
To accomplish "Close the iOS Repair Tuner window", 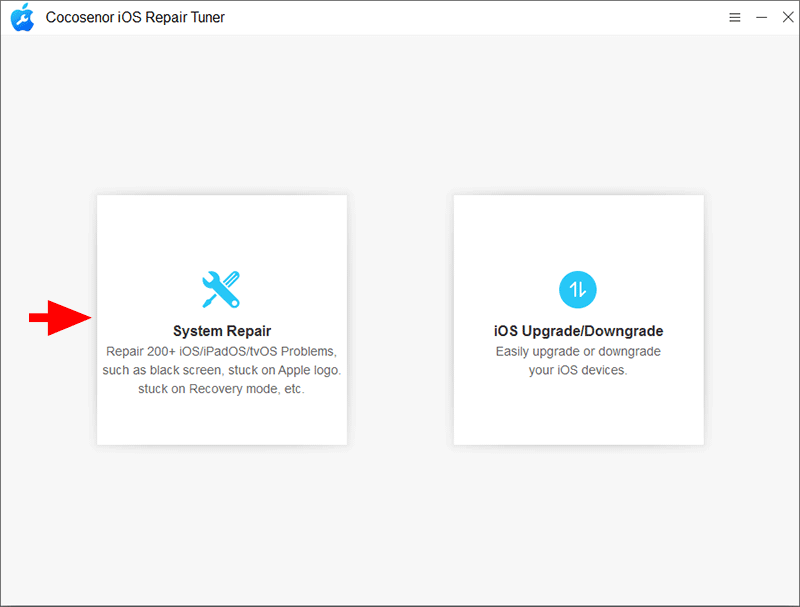I will coord(788,17).
